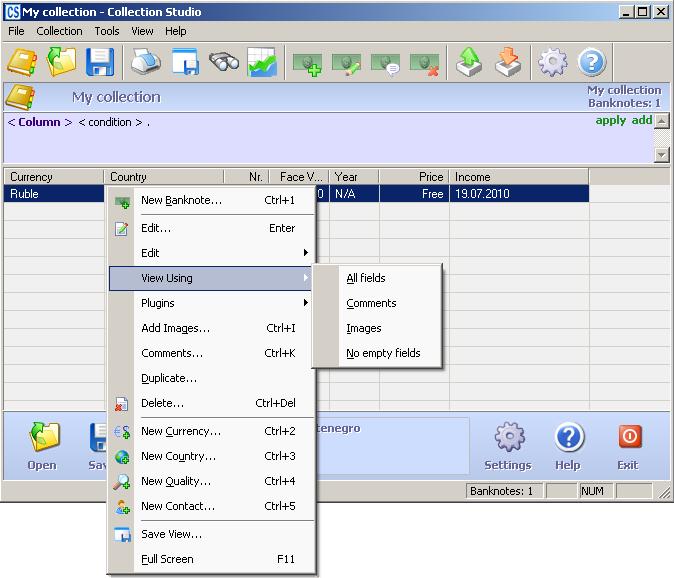
Task: Click the book icon beside the My collection heading
Action: [20, 98]
